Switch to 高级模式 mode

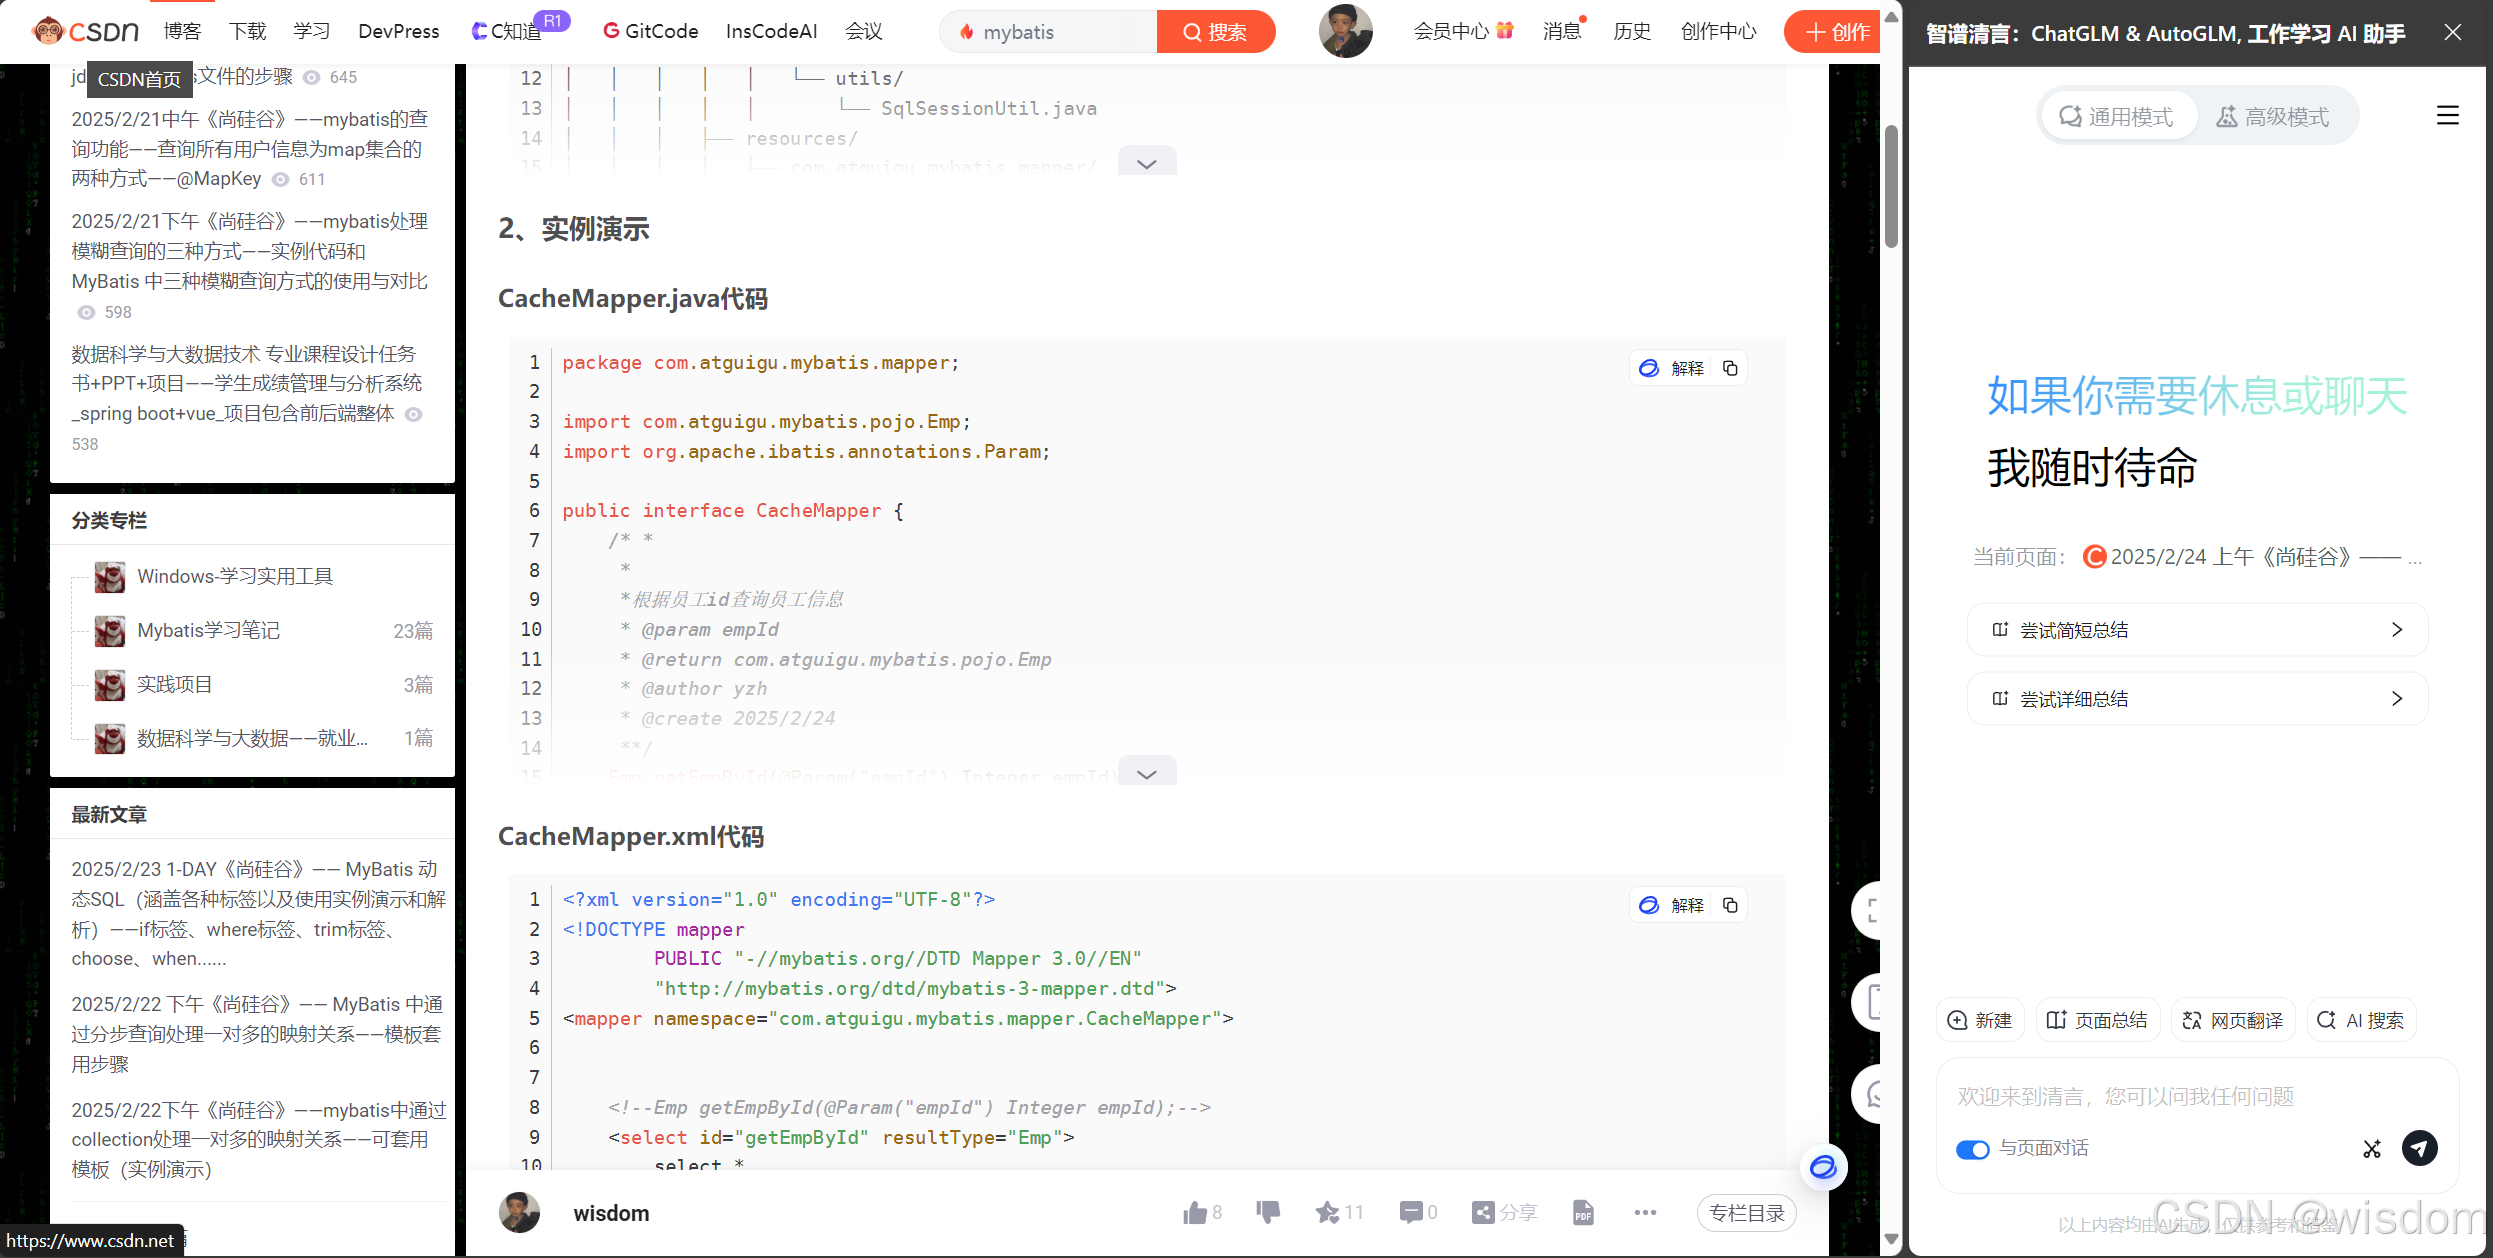(2273, 117)
